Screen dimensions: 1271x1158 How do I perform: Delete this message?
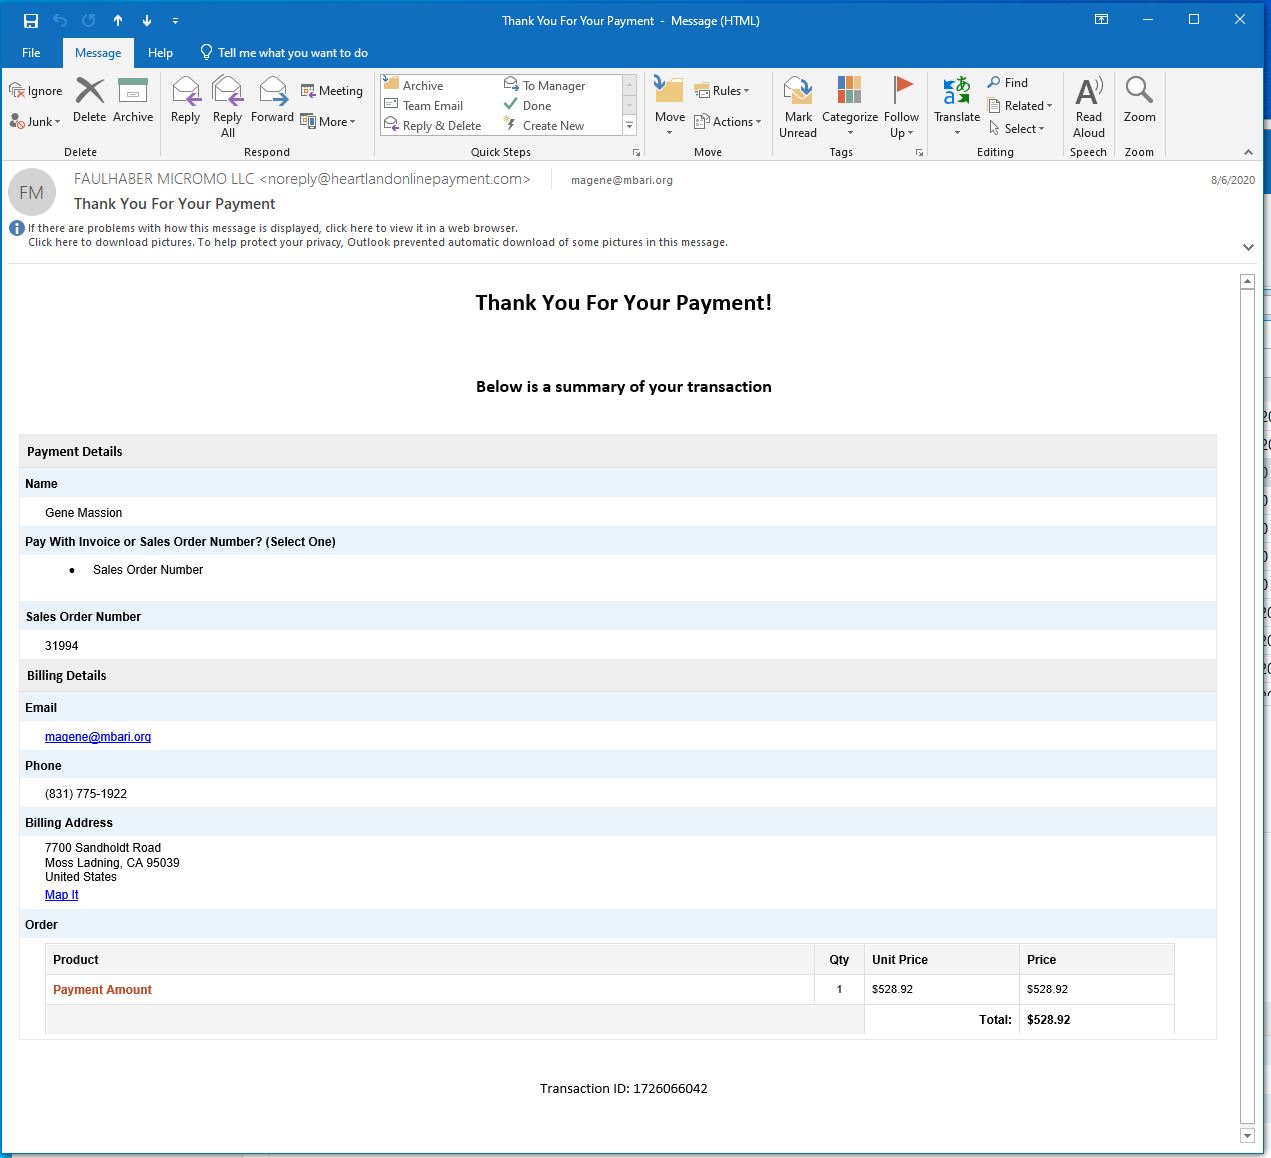(x=89, y=101)
